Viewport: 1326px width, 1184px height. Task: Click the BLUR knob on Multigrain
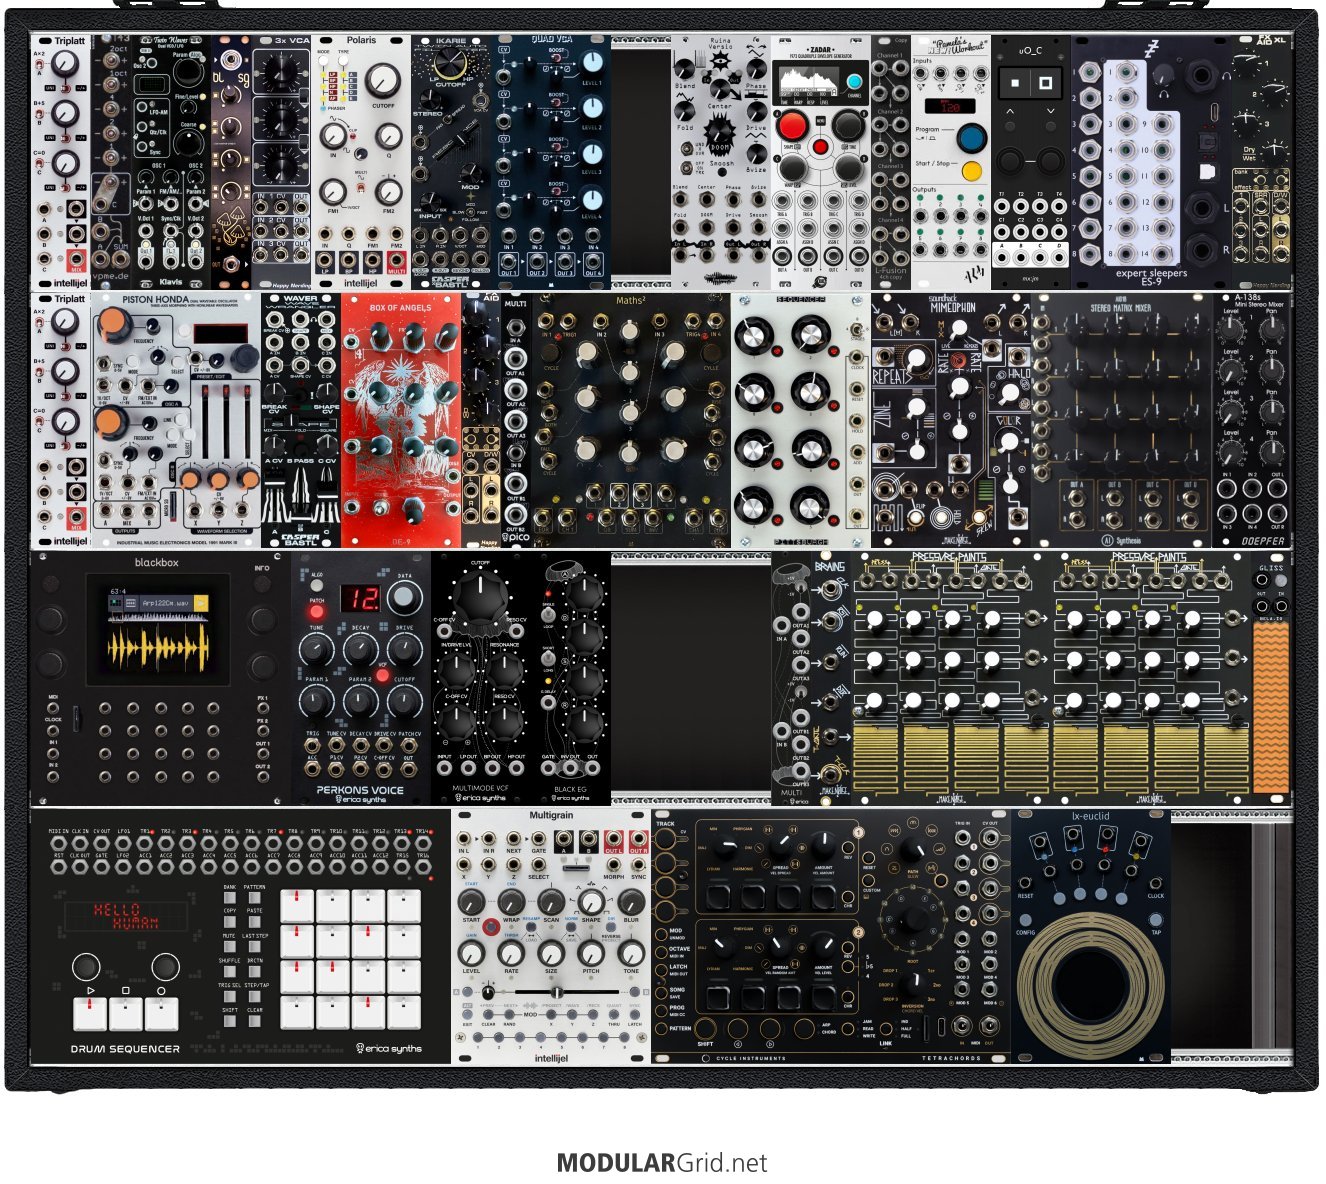[x=631, y=902]
